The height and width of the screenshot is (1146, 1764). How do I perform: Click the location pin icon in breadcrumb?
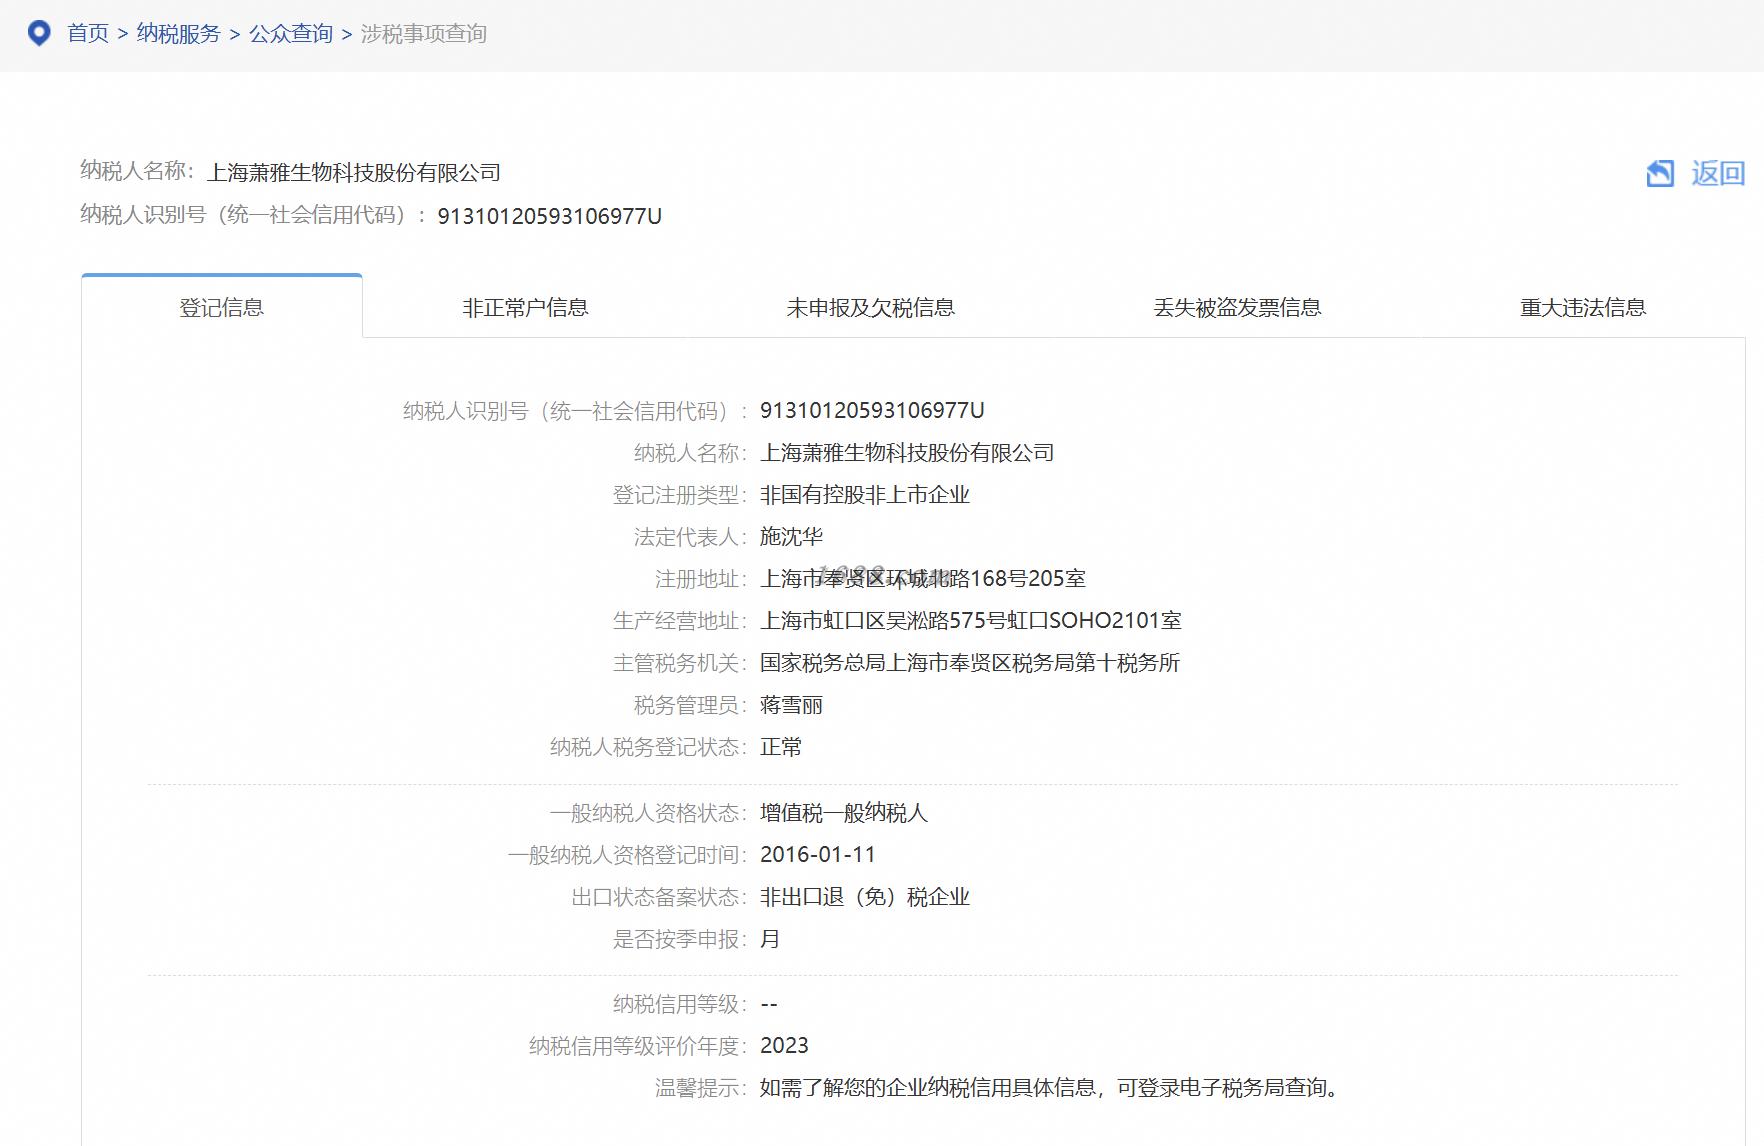pos(39,33)
